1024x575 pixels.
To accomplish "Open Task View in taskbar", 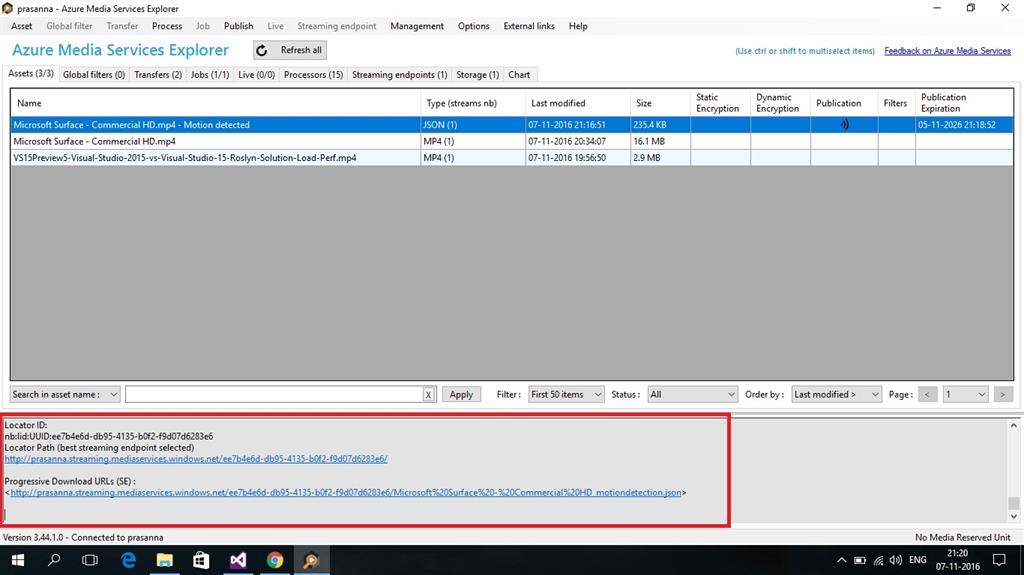I will click(90, 560).
